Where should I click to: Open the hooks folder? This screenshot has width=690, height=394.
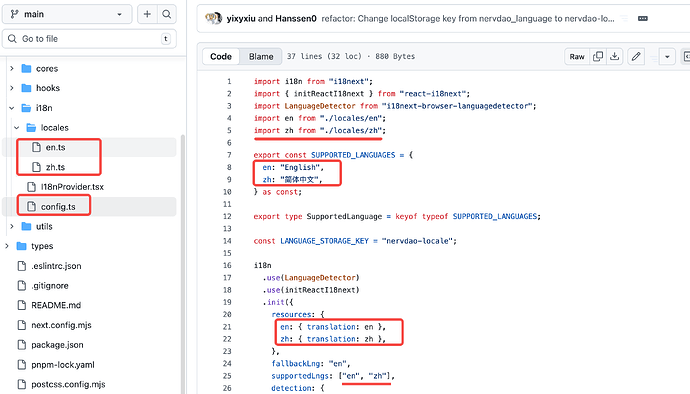tap(48, 88)
